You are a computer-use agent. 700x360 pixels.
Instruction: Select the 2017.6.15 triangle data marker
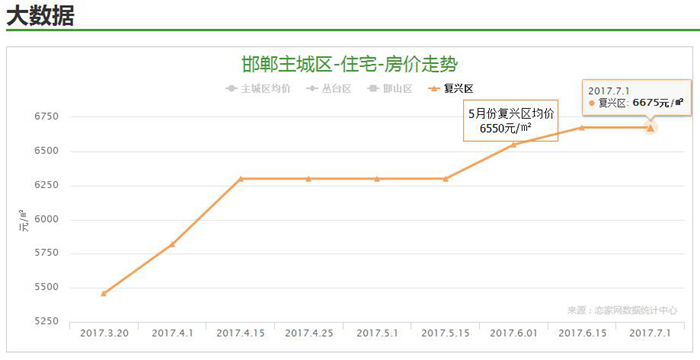click(x=582, y=127)
